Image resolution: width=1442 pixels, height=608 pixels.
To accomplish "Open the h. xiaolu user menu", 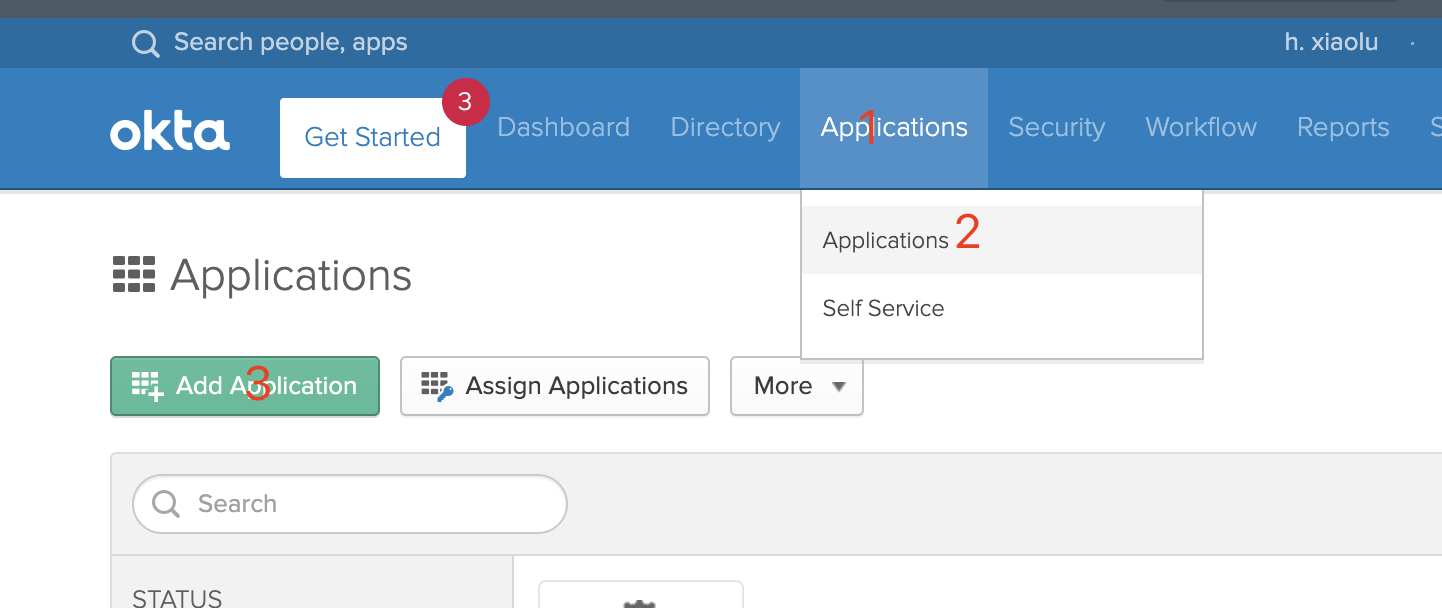I will coord(1331,42).
